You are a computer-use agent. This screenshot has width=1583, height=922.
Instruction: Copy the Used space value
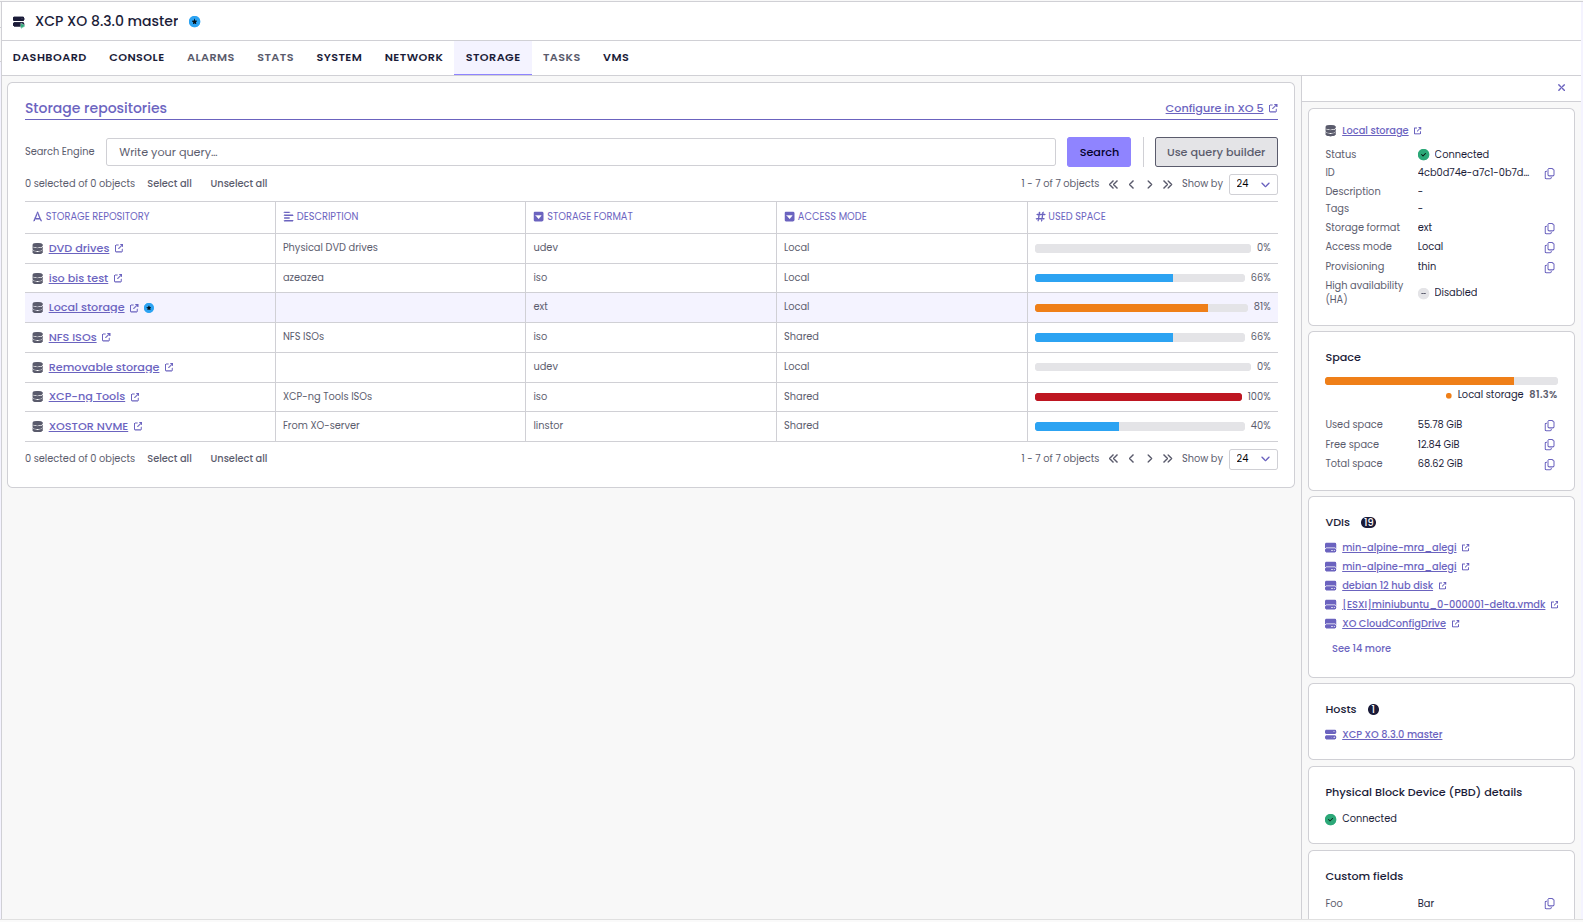pyautogui.click(x=1549, y=425)
